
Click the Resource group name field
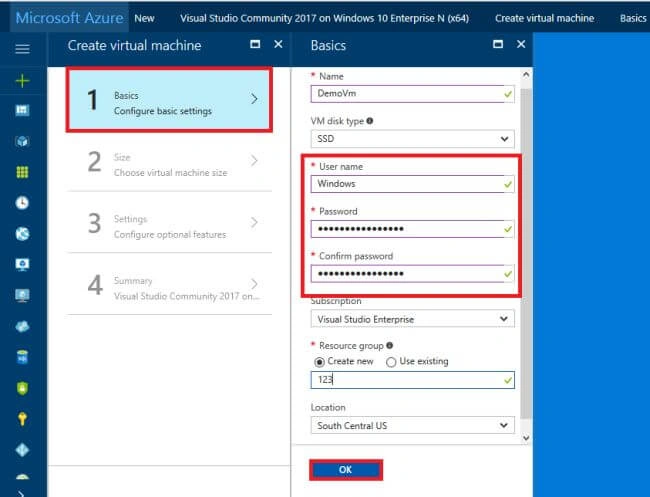point(412,380)
